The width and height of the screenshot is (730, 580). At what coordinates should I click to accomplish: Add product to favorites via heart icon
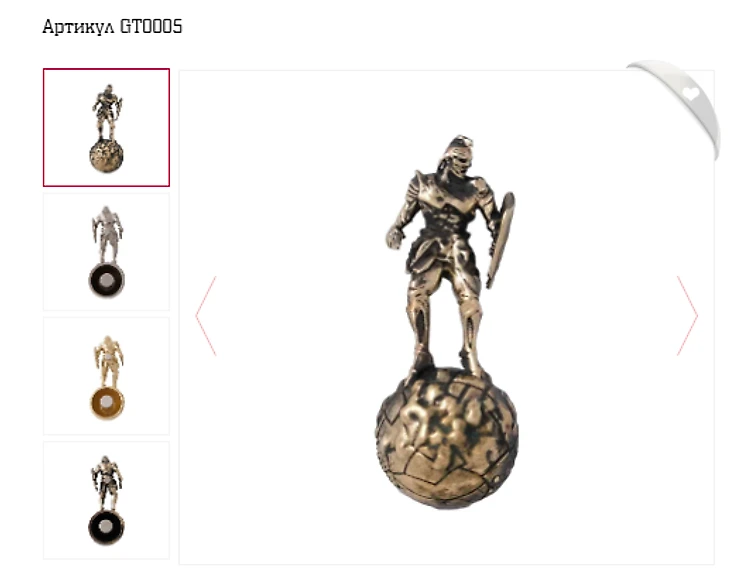coord(691,94)
